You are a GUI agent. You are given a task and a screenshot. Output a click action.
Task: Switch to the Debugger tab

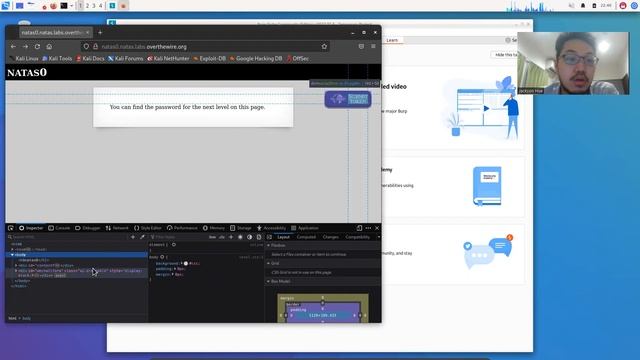[x=87, y=228]
